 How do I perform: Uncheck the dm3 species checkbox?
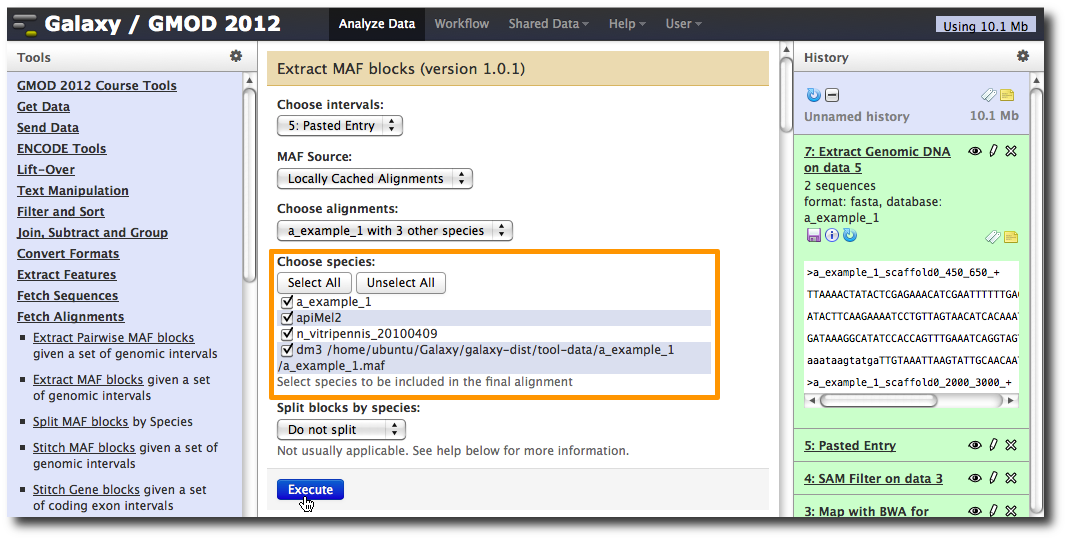pos(286,350)
